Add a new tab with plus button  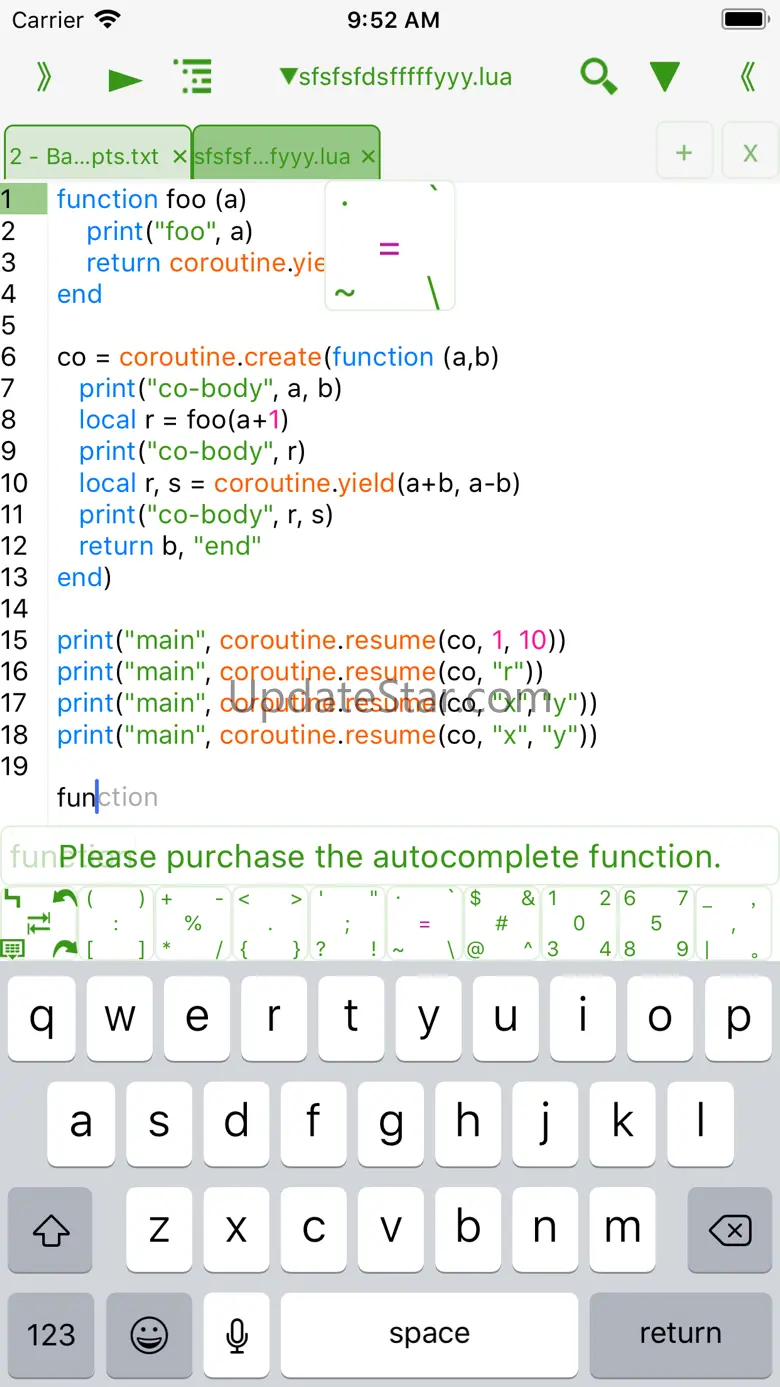(684, 152)
